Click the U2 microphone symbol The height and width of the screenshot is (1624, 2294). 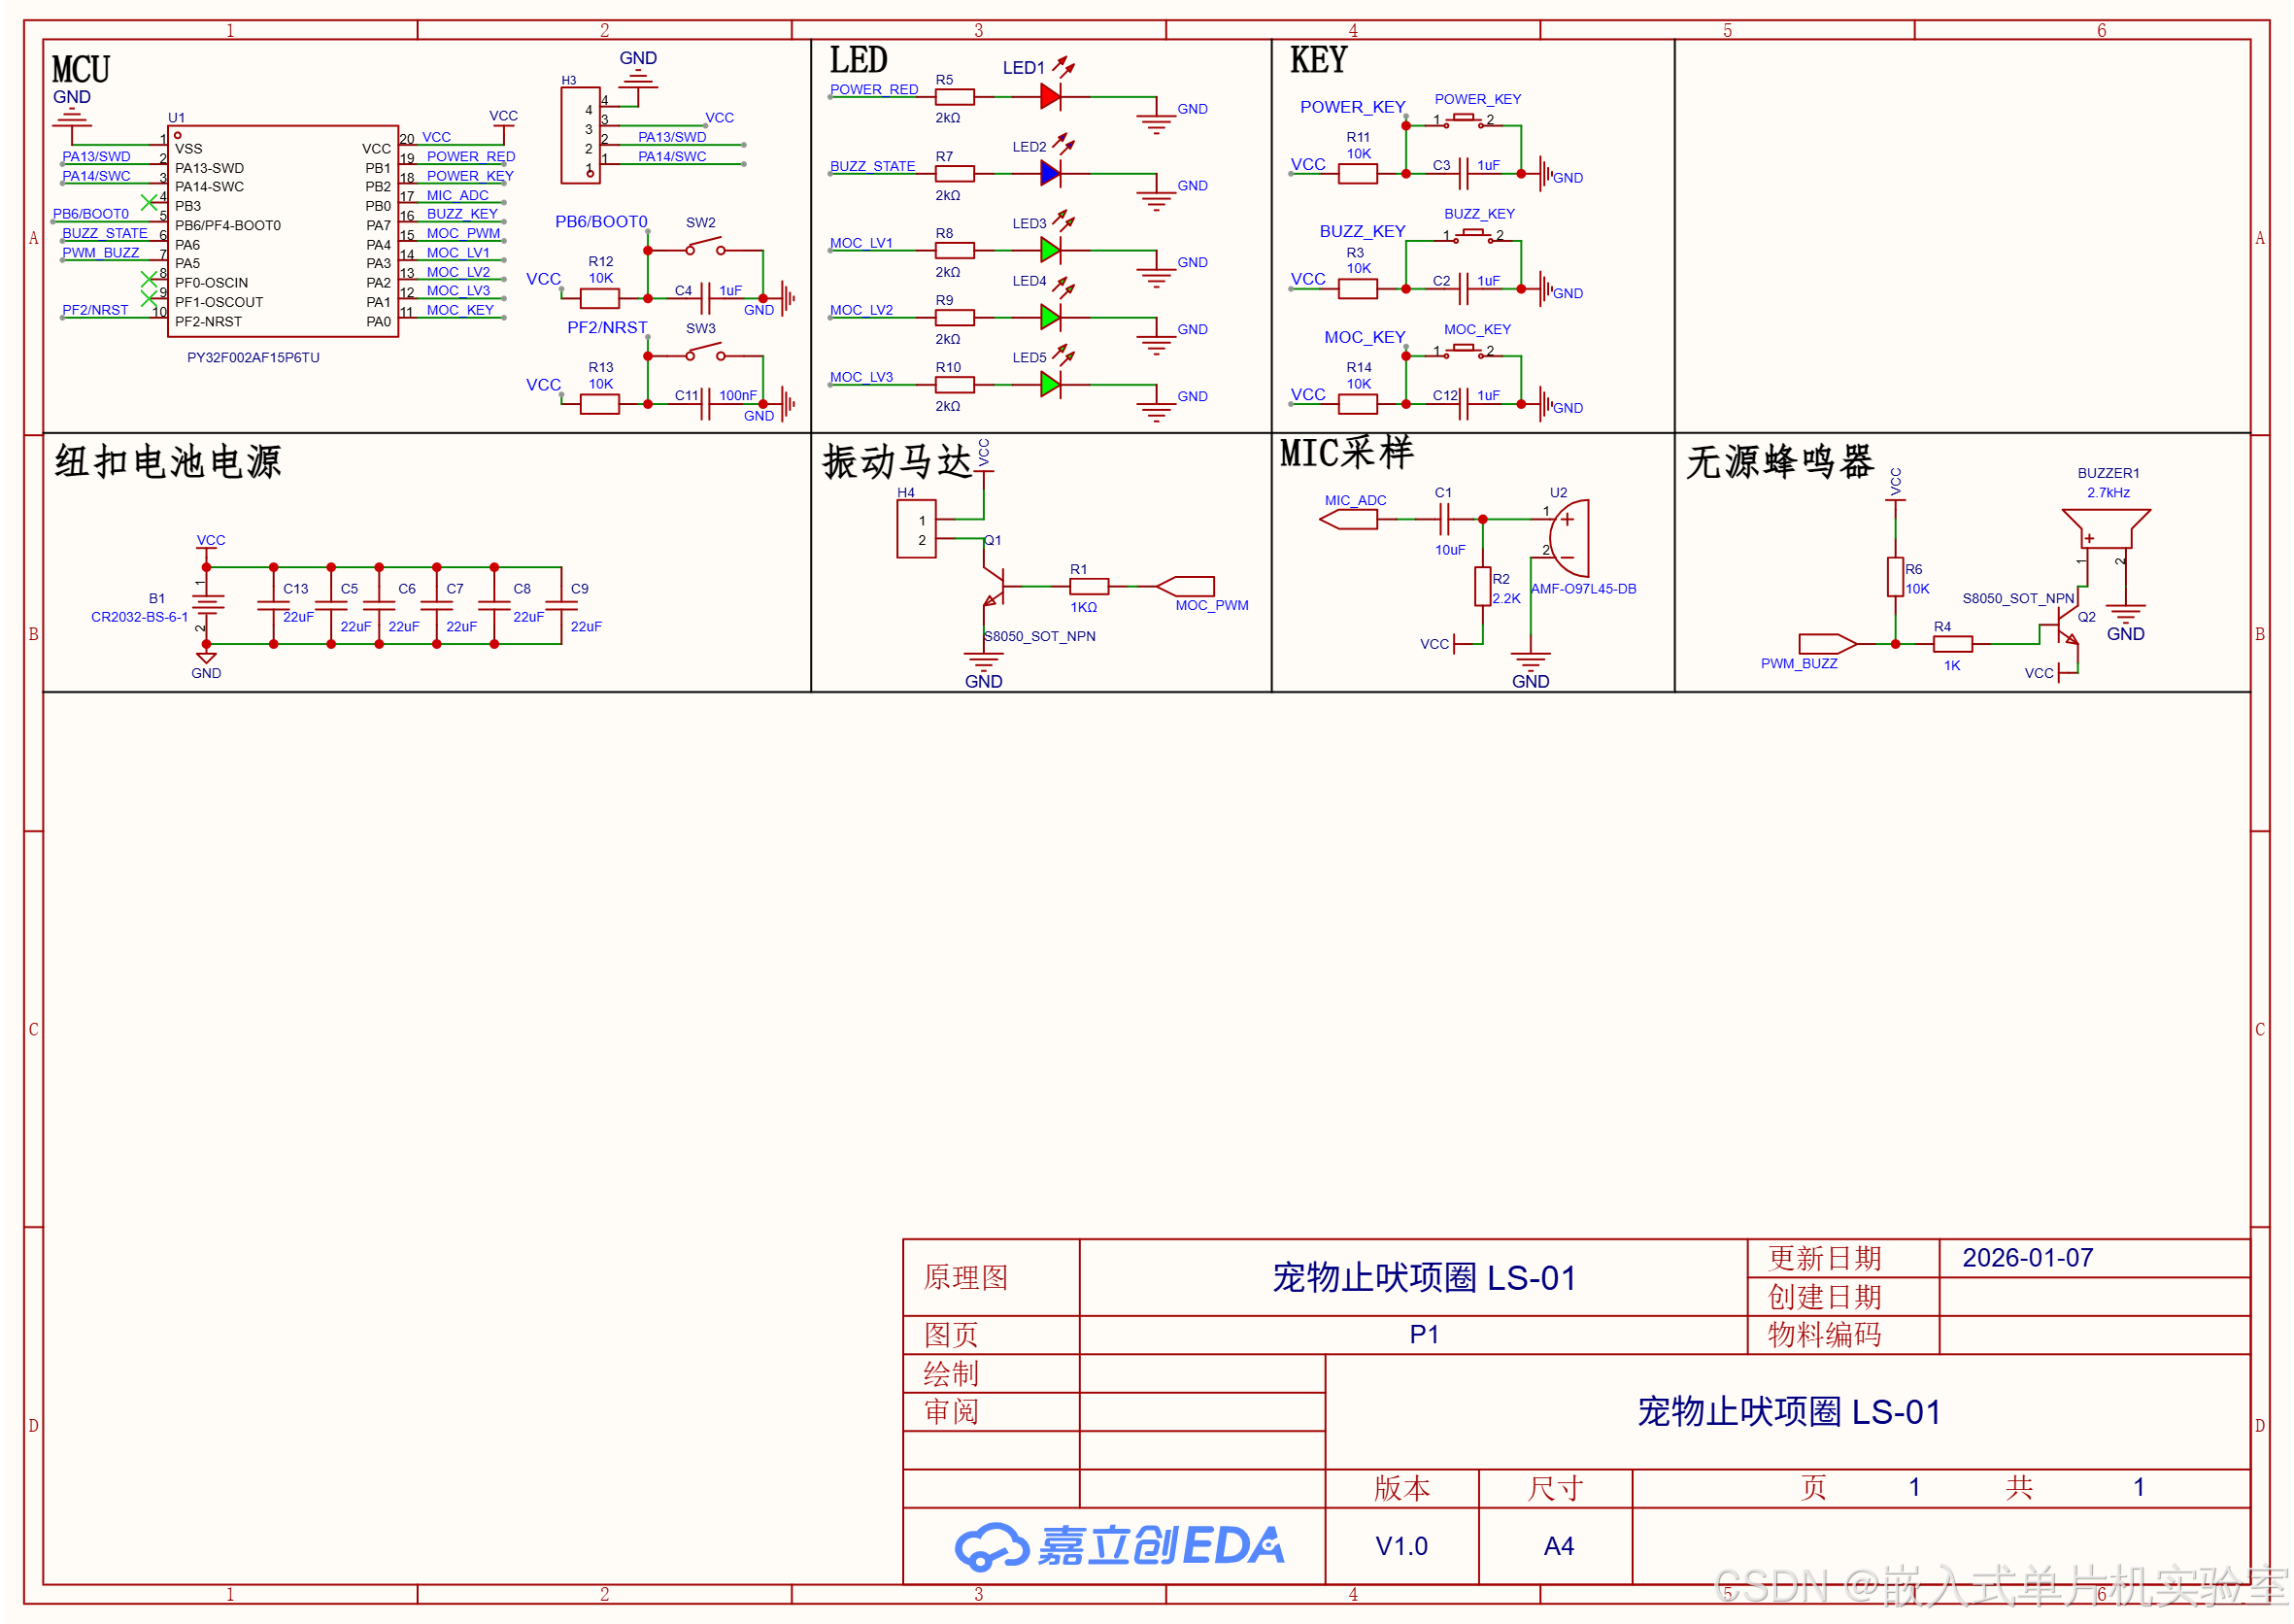(1570, 538)
